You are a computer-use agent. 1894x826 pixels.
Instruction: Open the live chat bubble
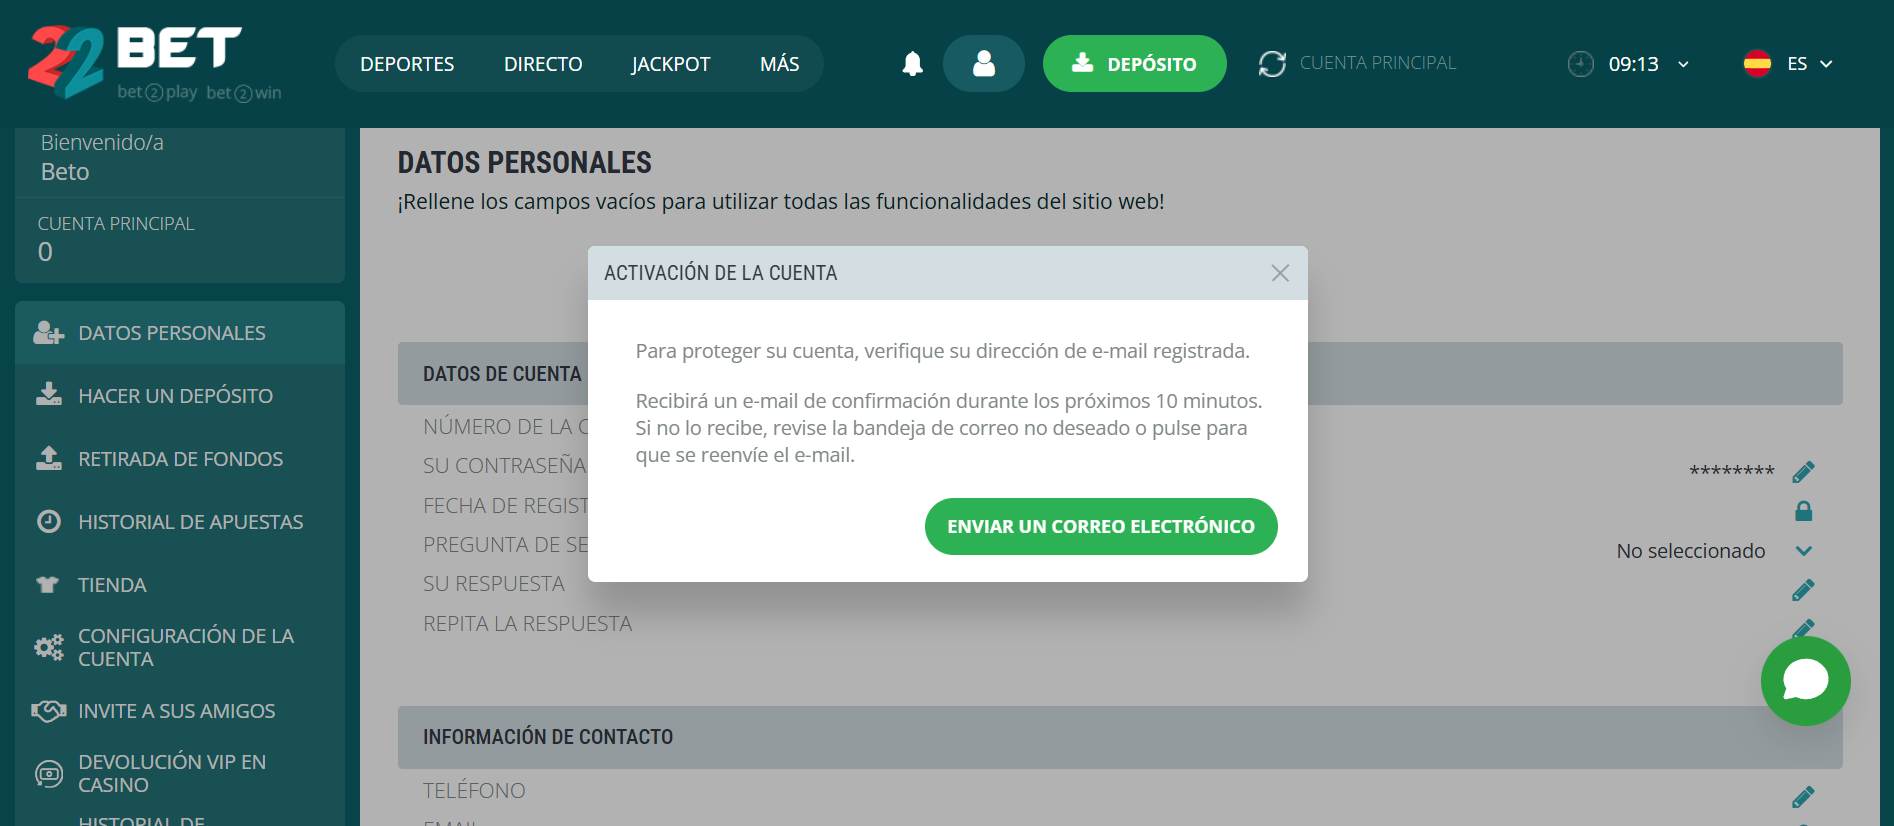click(1805, 681)
